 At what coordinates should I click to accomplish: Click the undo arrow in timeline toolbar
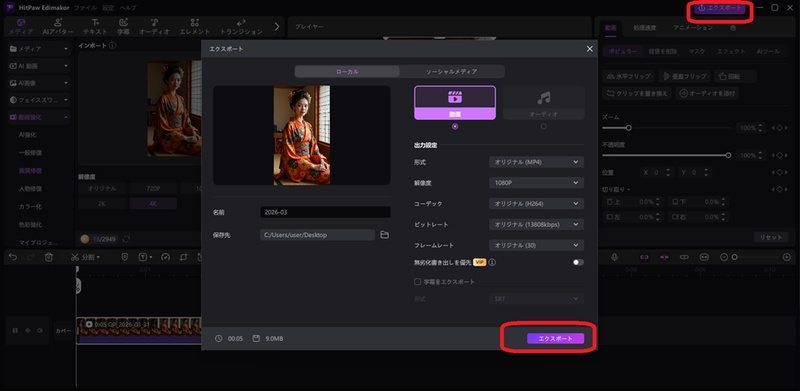tap(13, 257)
